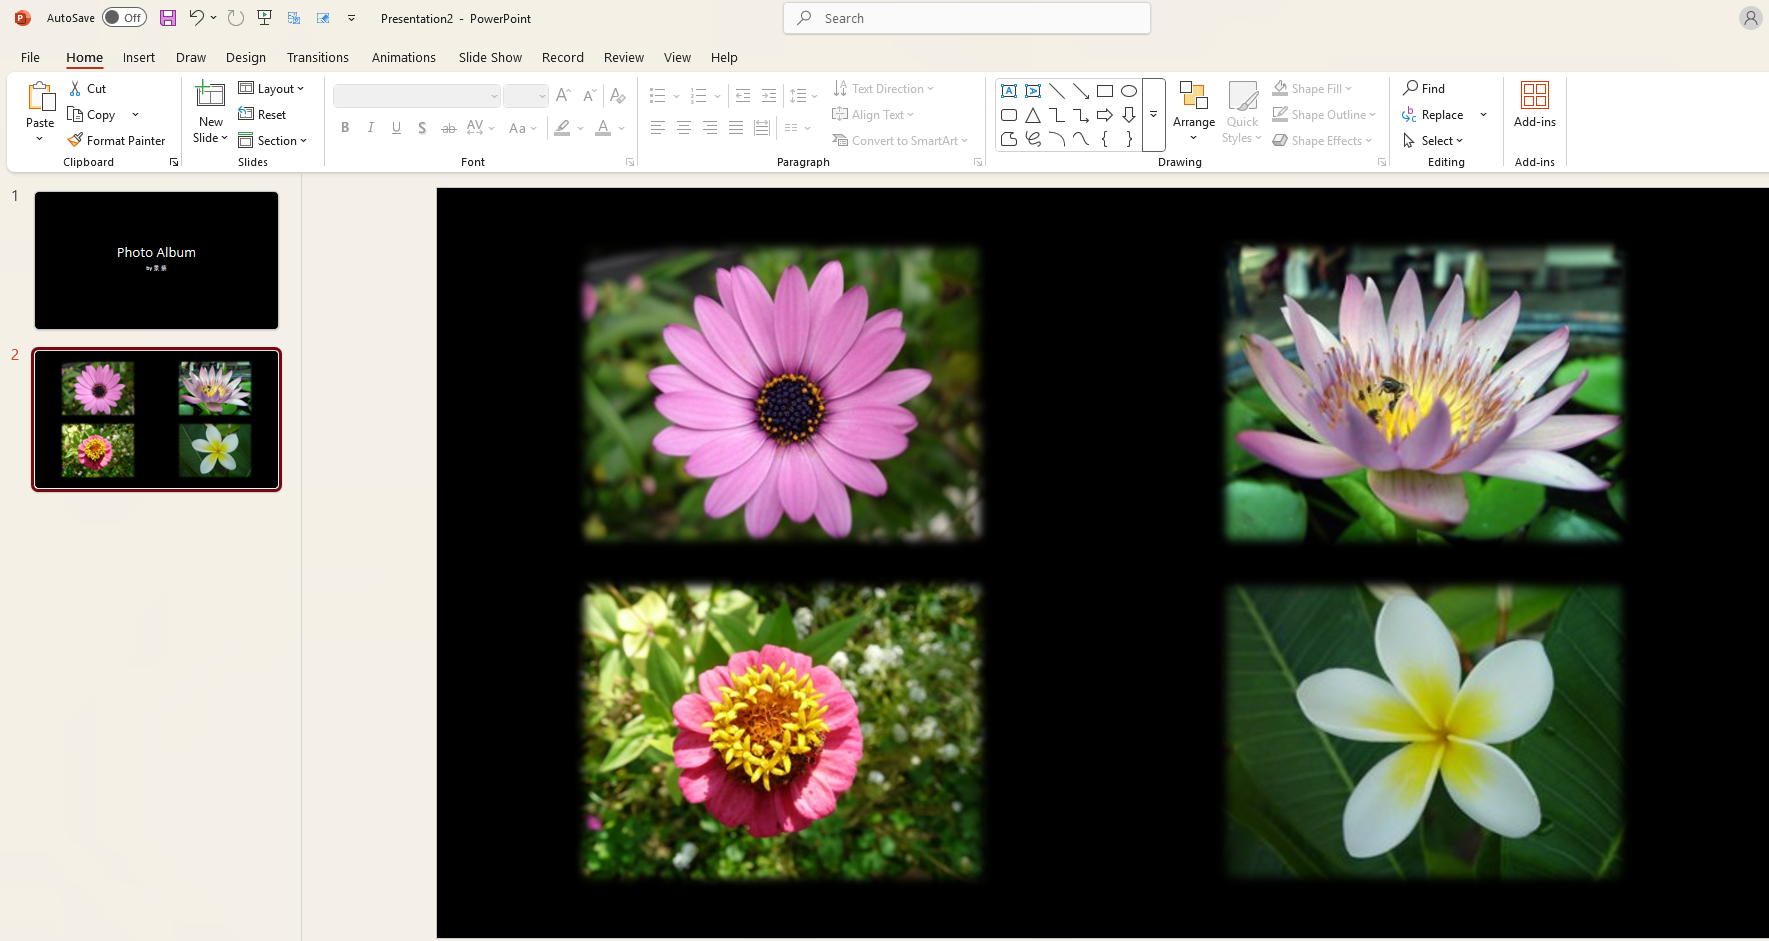Screen dimensions: 1769x941
Task: Open the Shape Fill dropdown
Action: point(1313,88)
